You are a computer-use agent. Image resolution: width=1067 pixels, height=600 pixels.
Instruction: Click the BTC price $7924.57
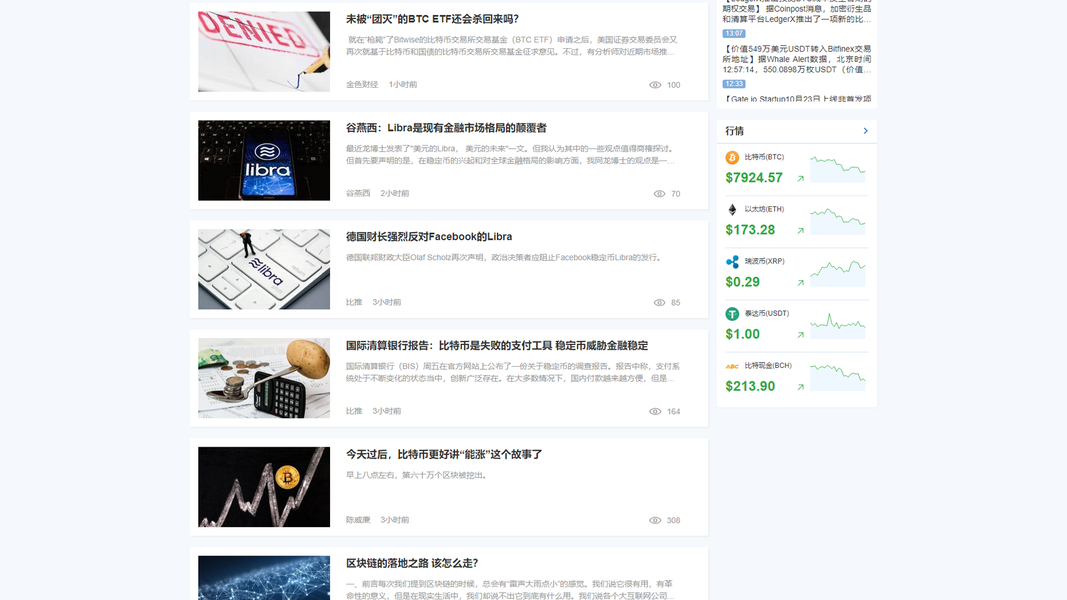[754, 178]
